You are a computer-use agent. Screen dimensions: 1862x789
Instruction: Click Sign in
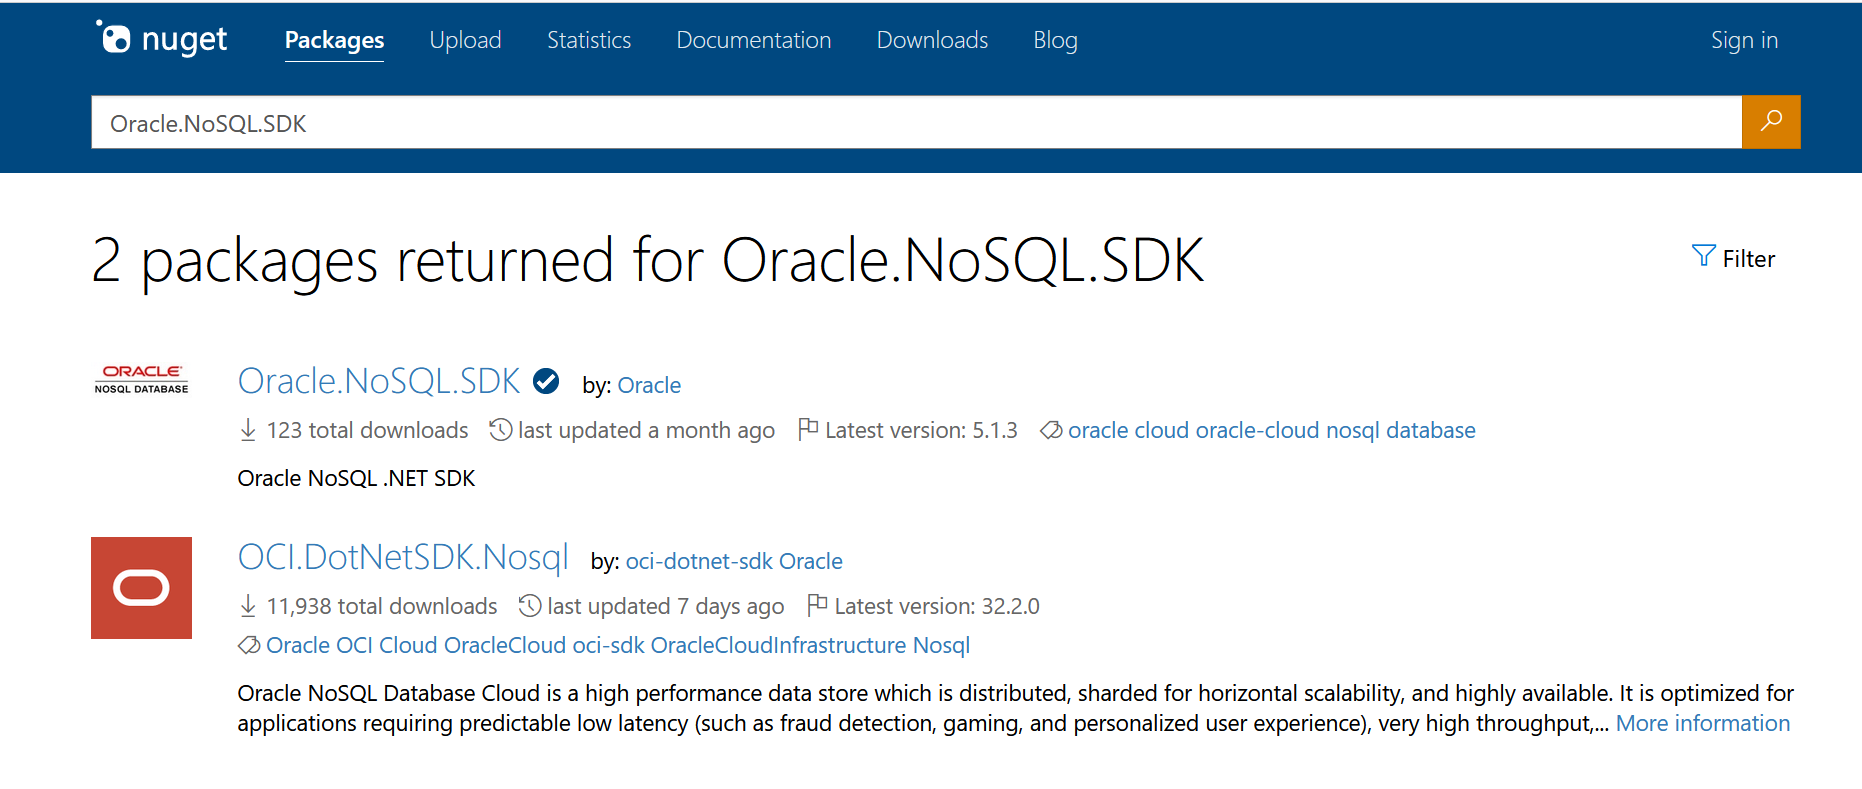[x=1744, y=40]
